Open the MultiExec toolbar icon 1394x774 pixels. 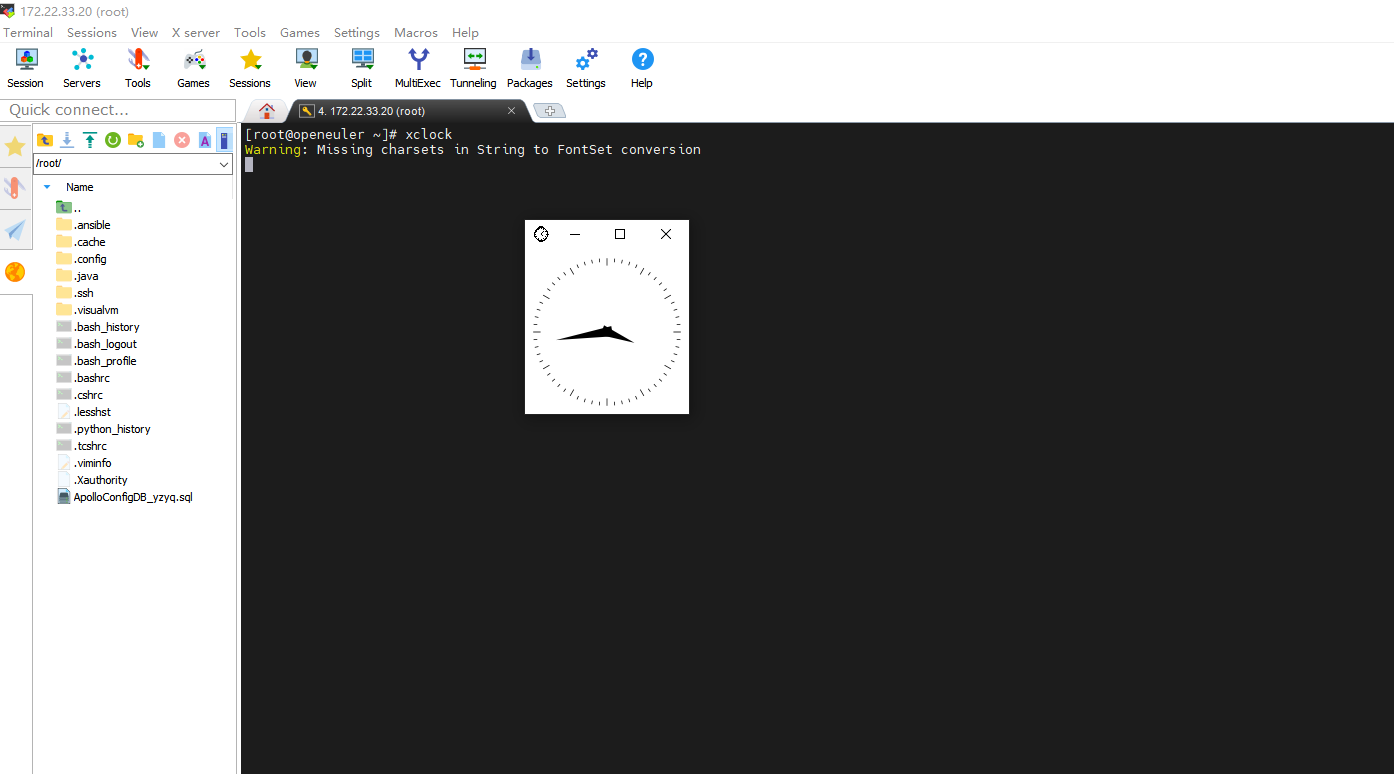pos(417,67)
